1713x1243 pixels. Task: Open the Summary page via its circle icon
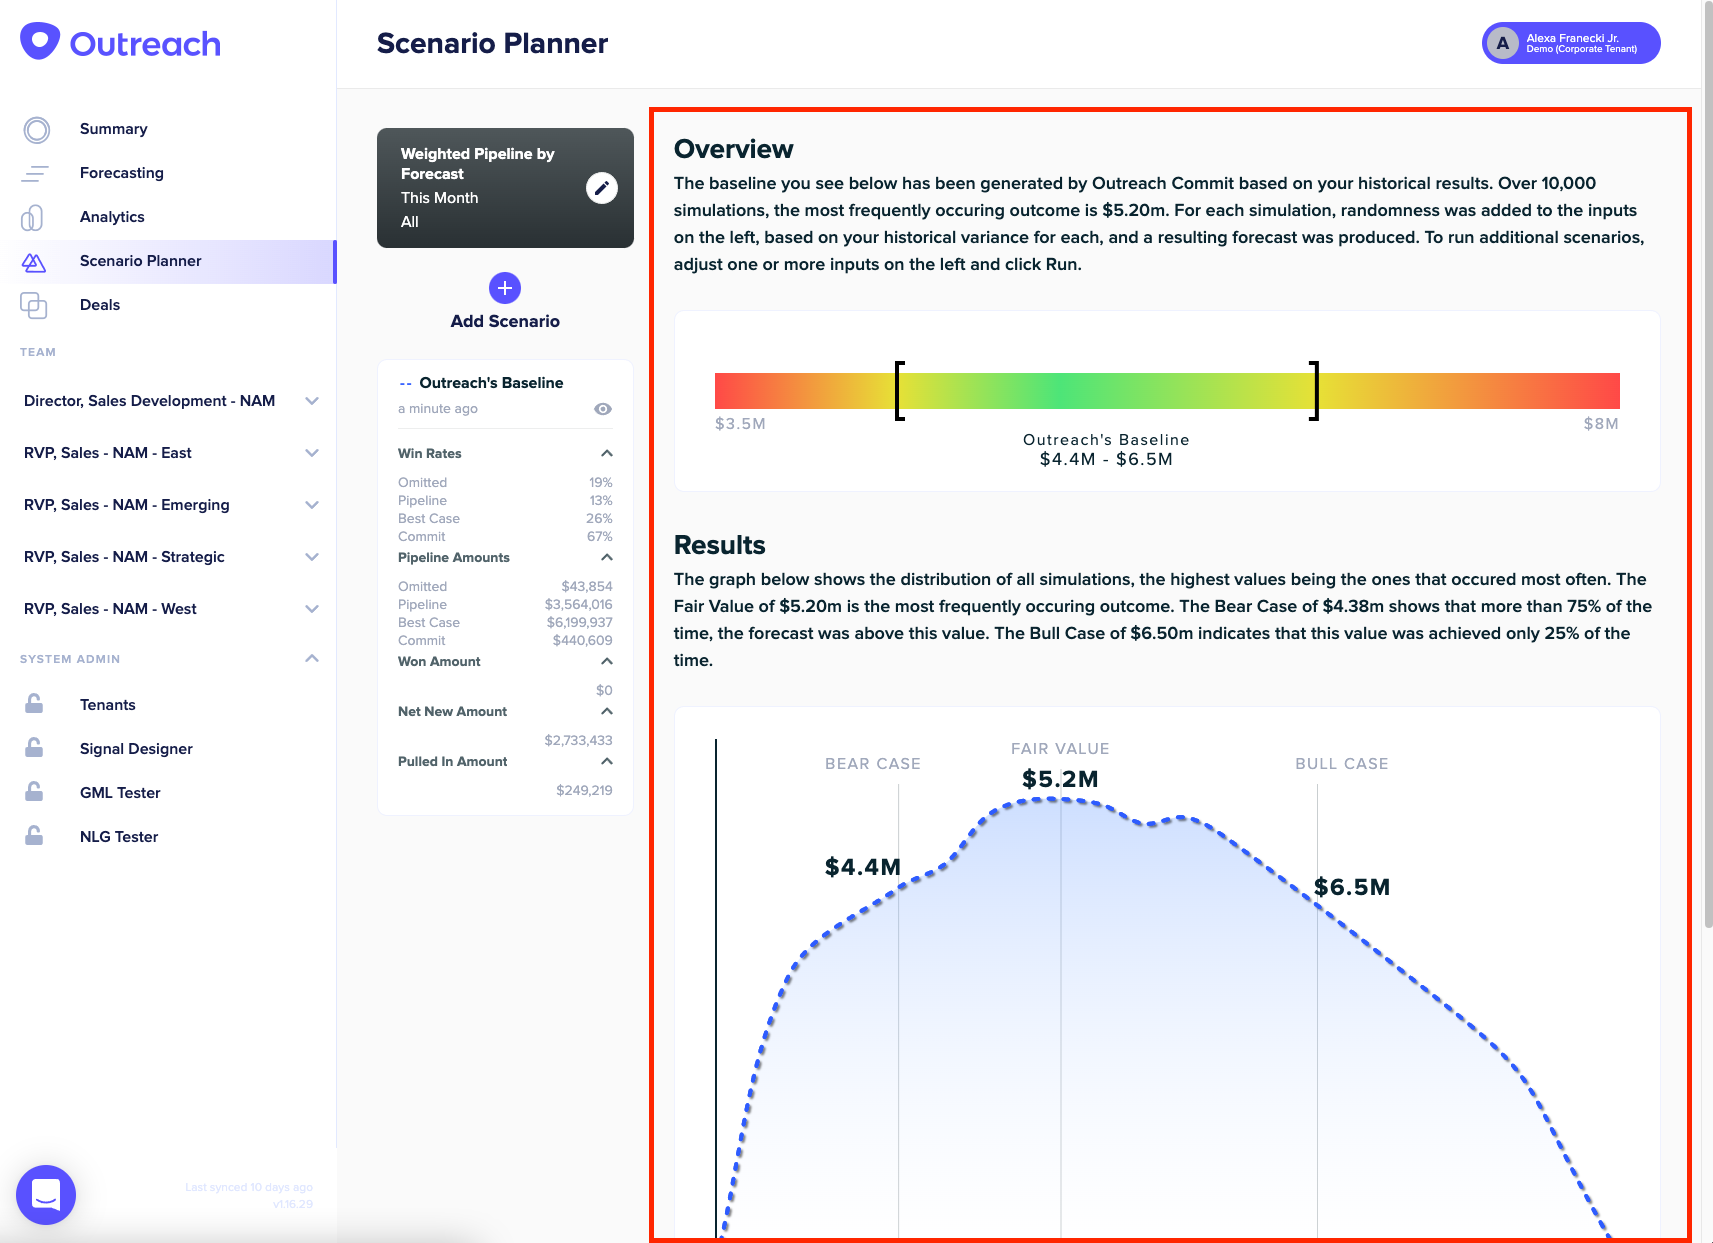point(37,130)
